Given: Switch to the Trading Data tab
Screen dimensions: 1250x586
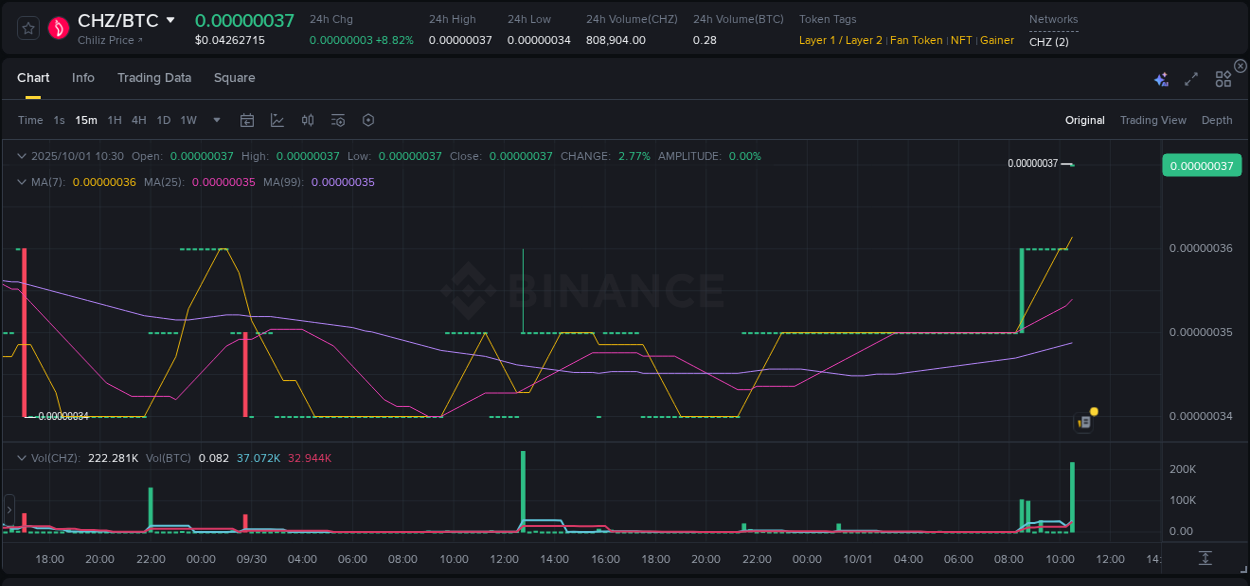Looking at the screenshot, I should click(x=154, y=77).
